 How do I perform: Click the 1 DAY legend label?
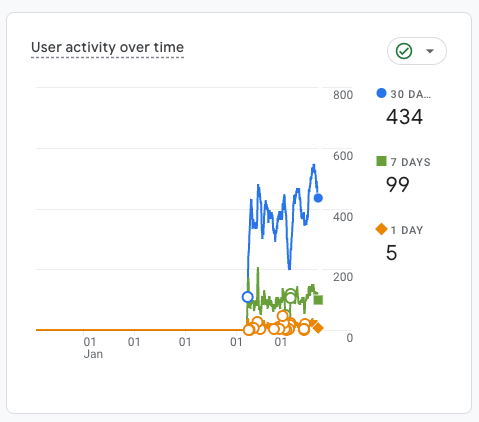407,230
